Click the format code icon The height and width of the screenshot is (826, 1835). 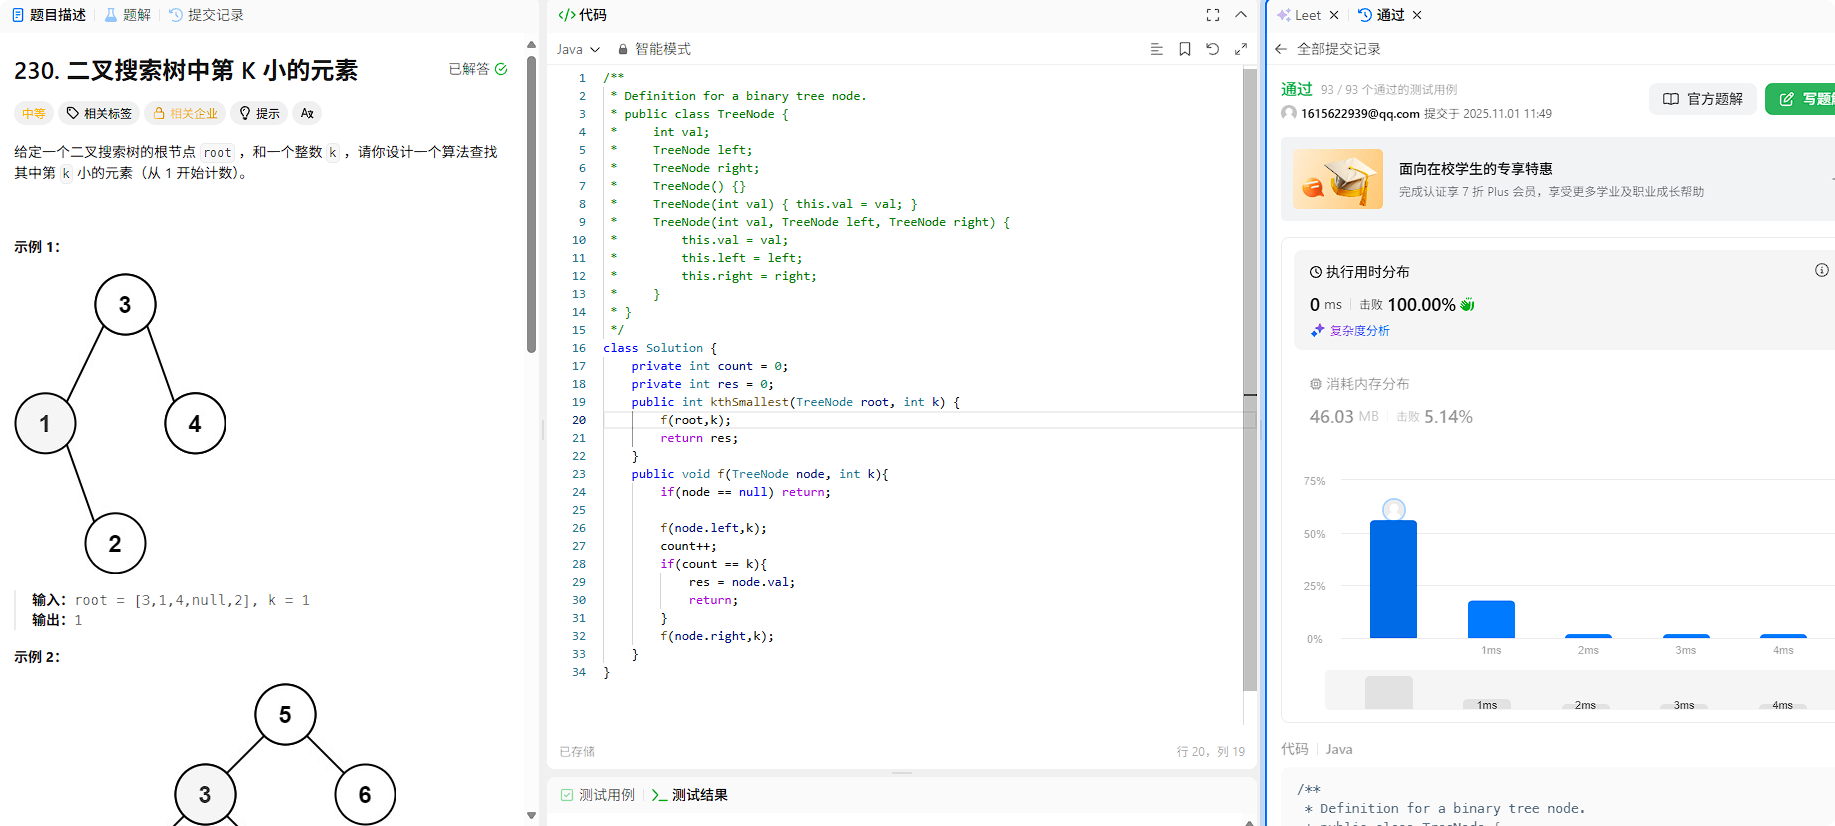[x=1156, y=49]
